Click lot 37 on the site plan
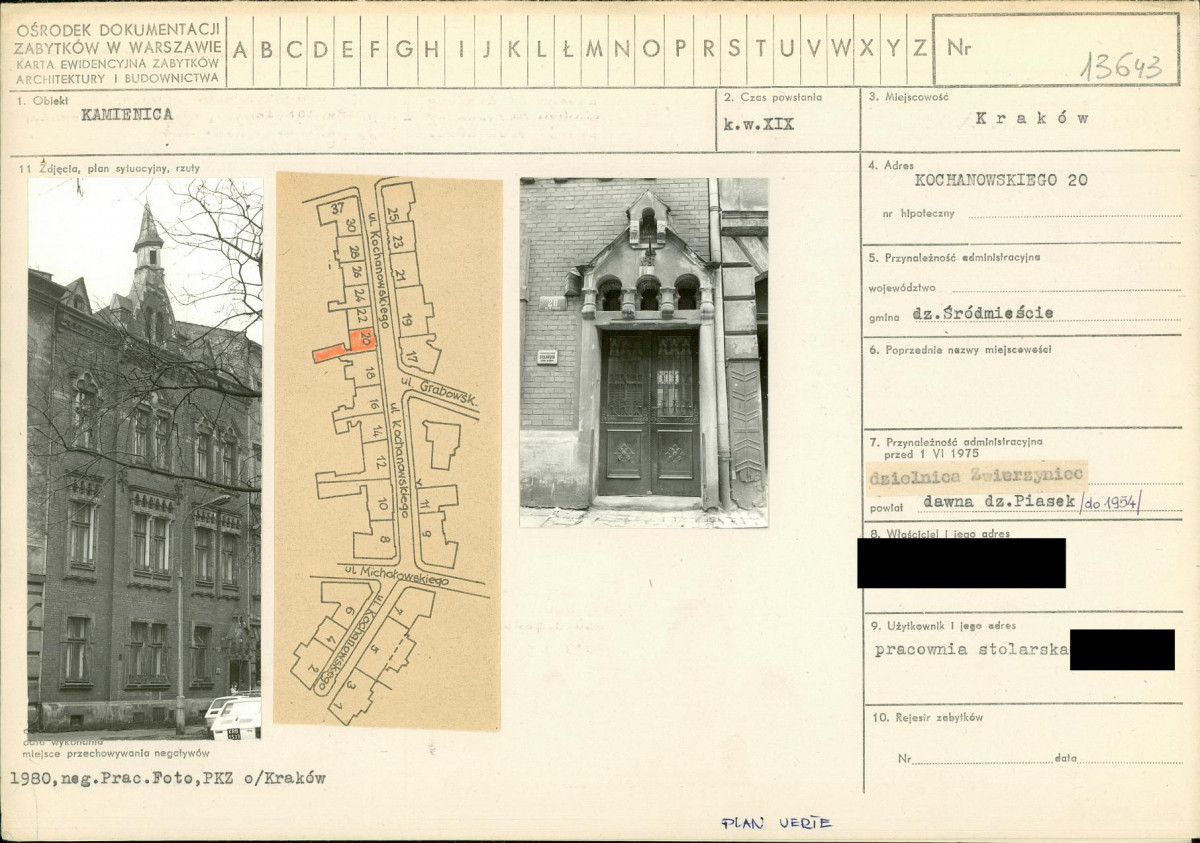The width and height of the screenshot is (1200, 843). pyautogui.click(x=338, y=209)
